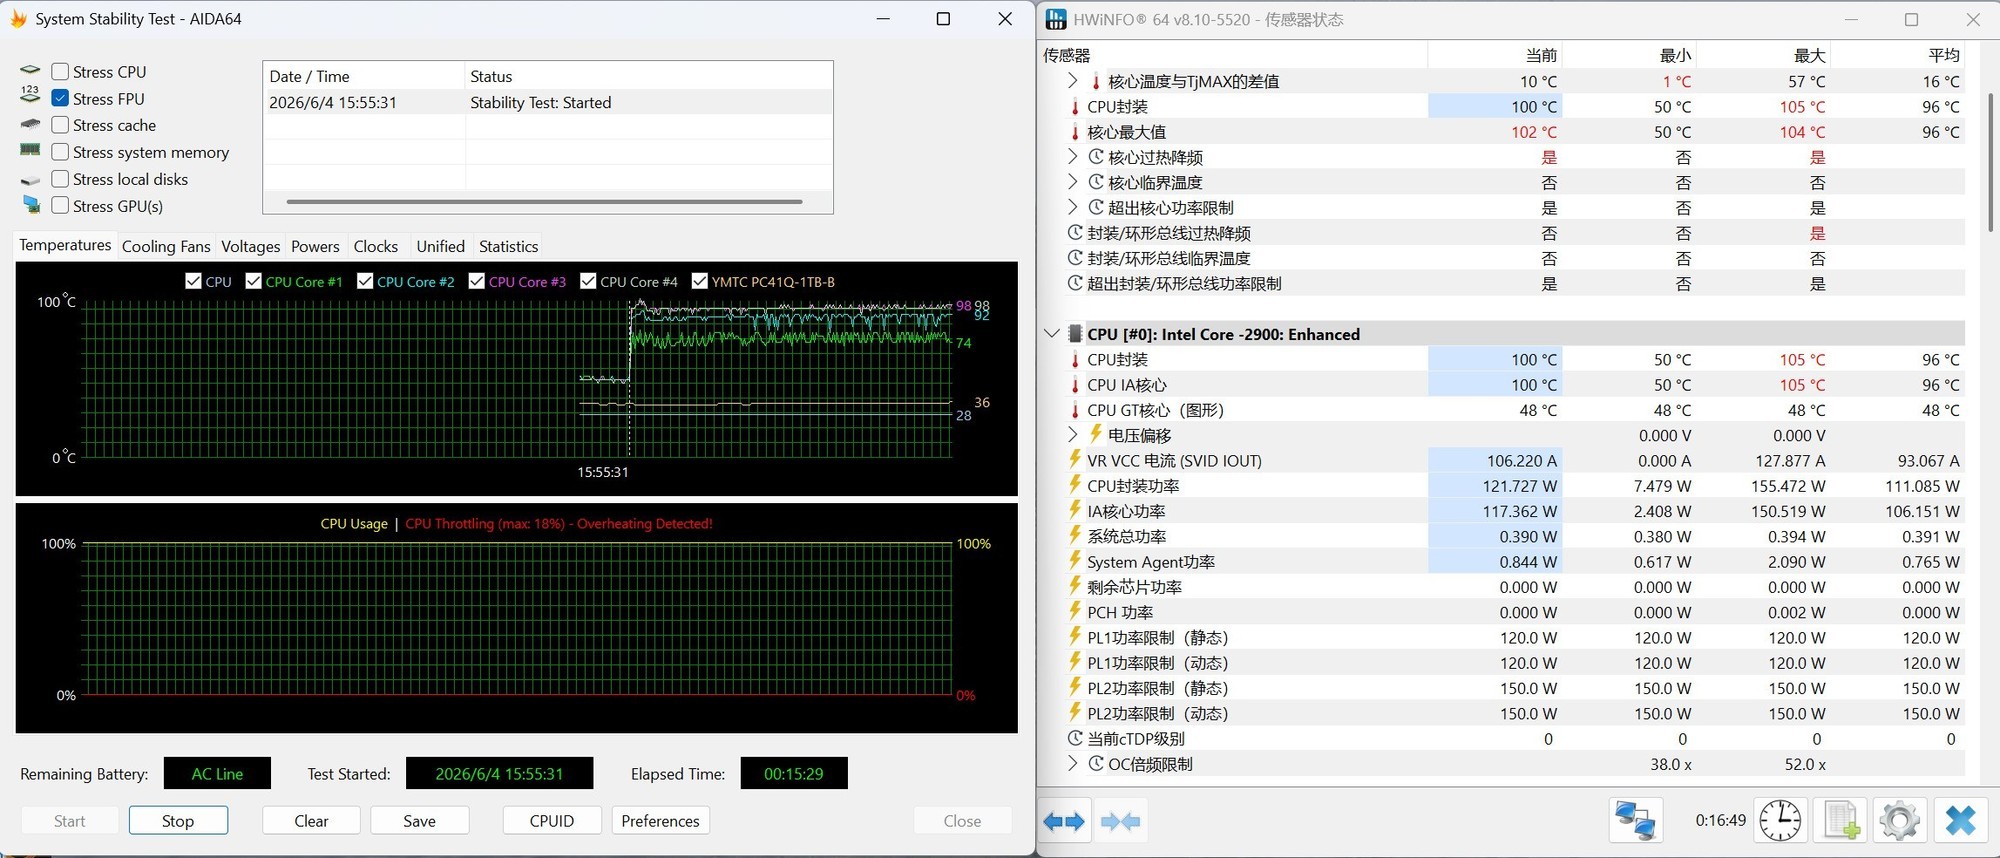Image resolution: width=2000 pixels, height=858 pixels.
Task: Enable Stress GPU(s) checkbox
Action: (x=60, y=205)
